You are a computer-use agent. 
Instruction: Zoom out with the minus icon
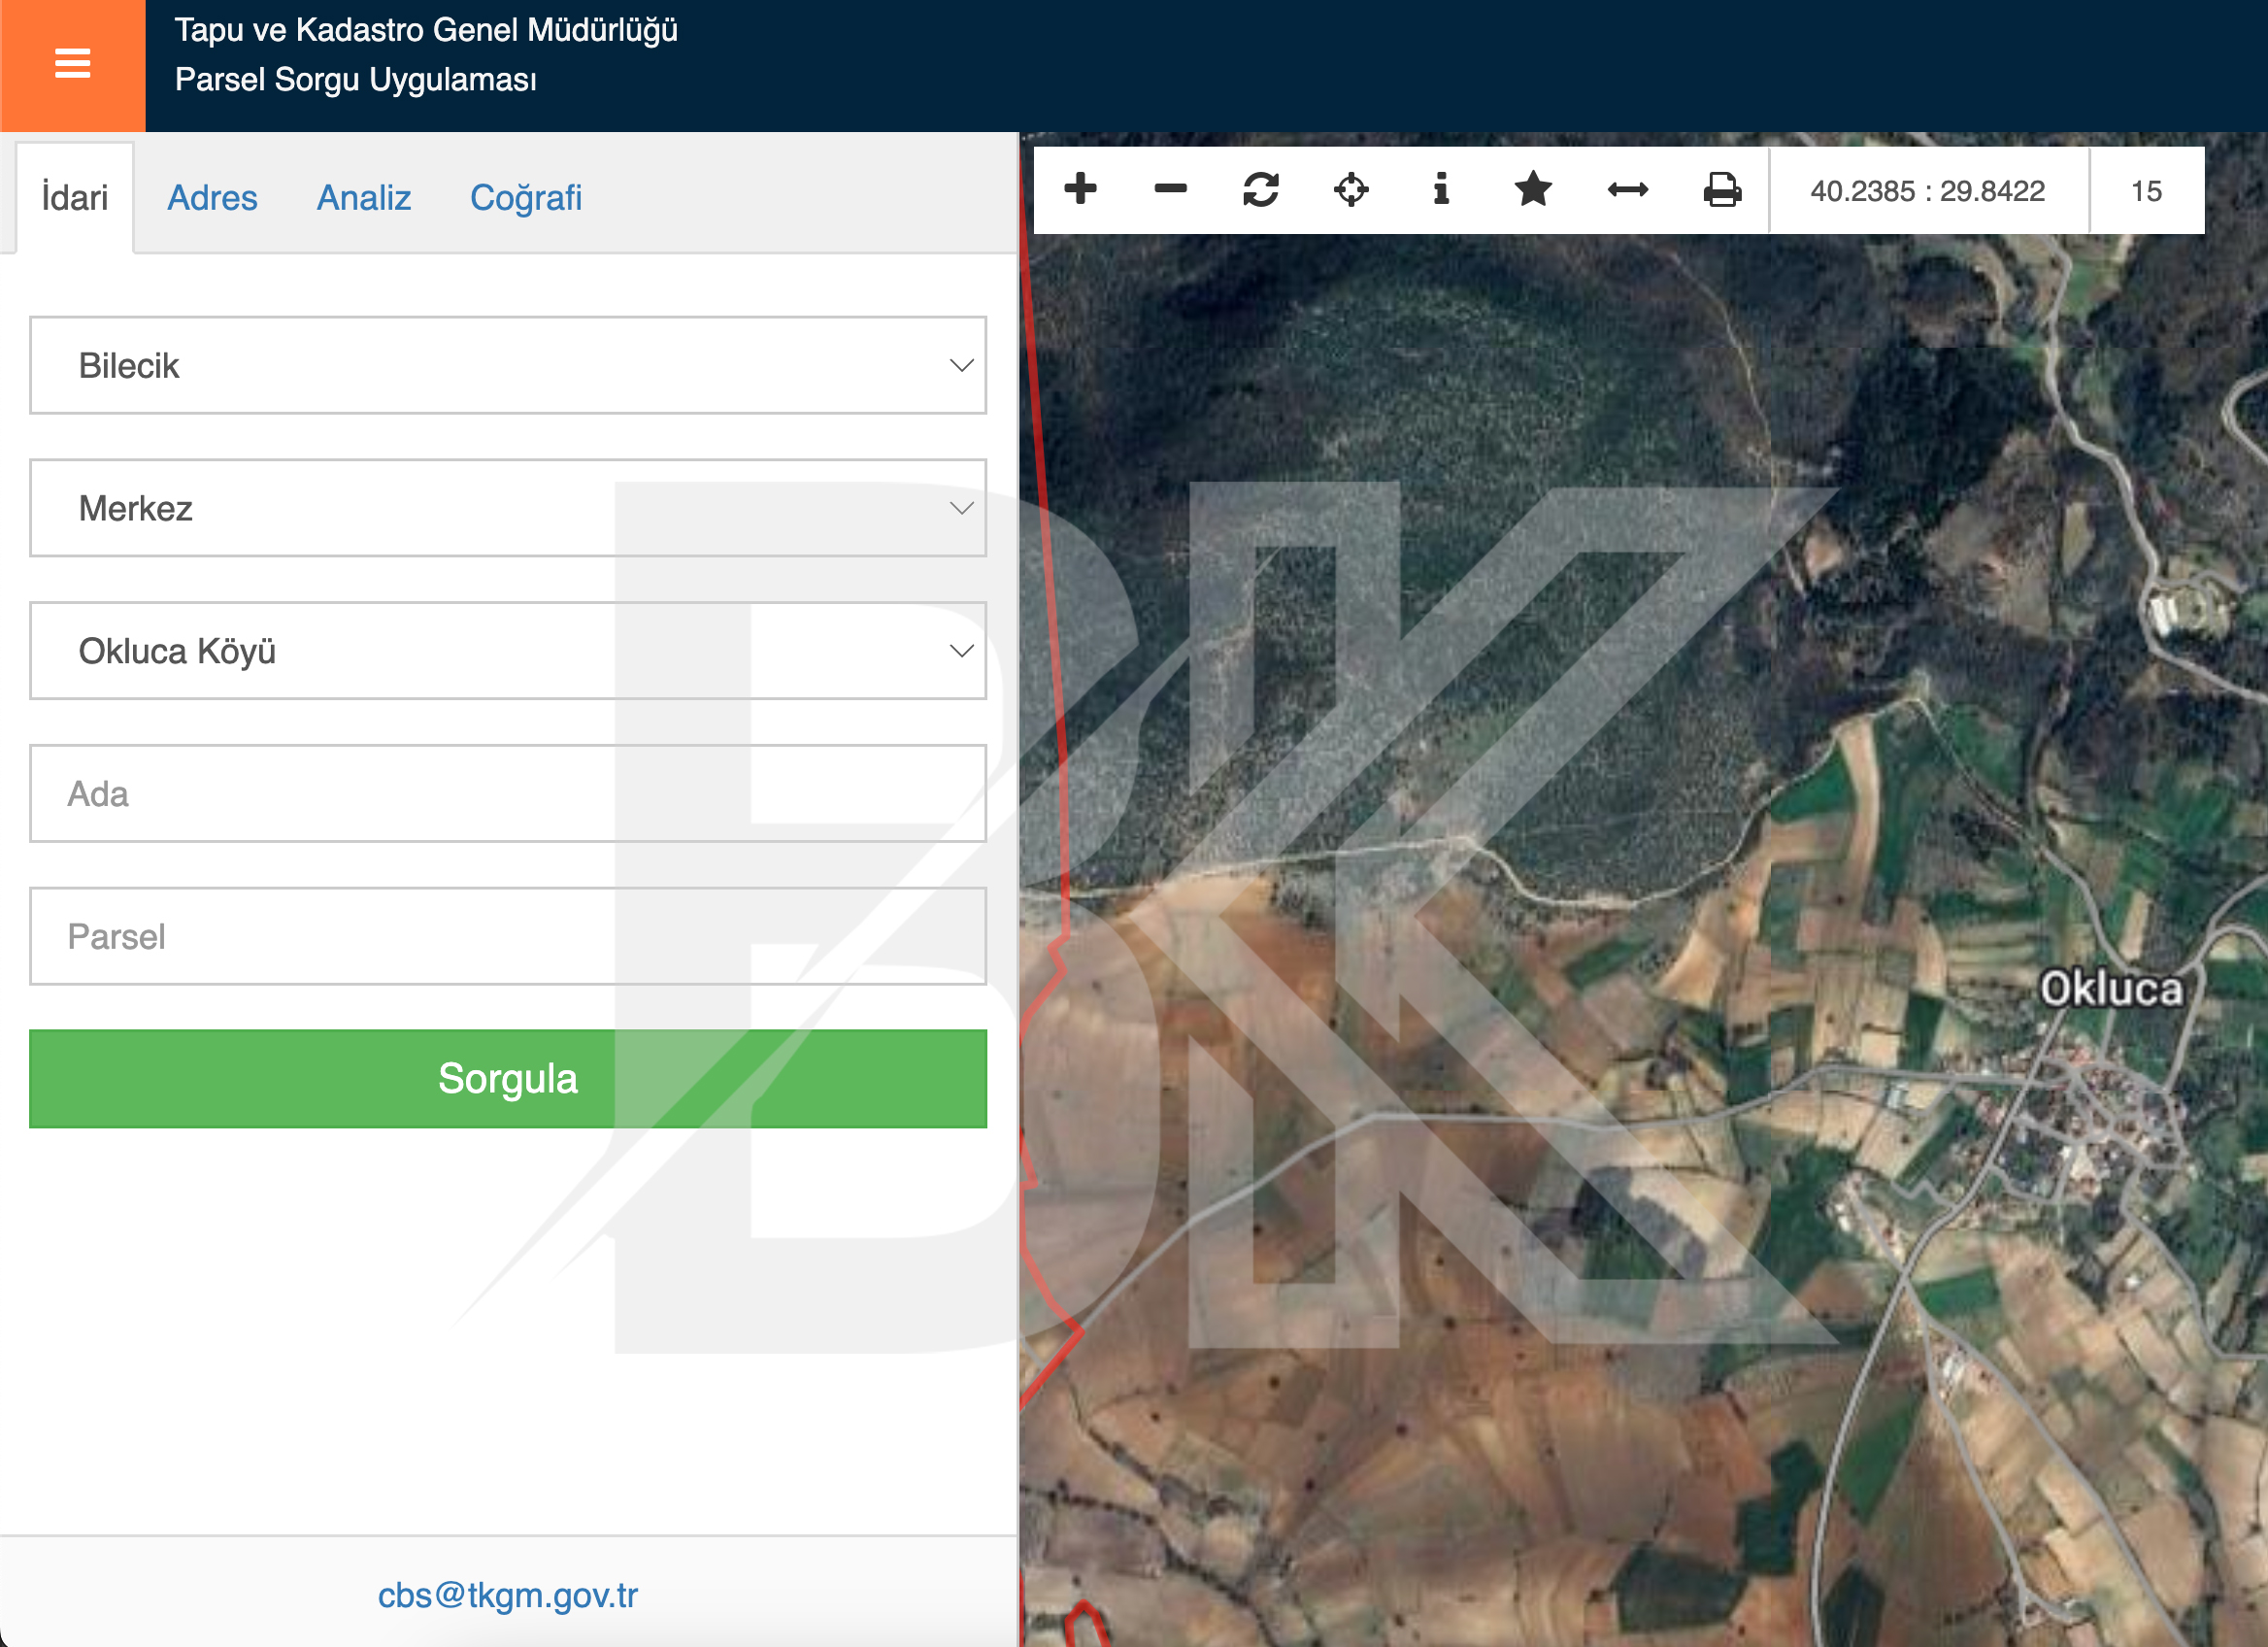1170,189
